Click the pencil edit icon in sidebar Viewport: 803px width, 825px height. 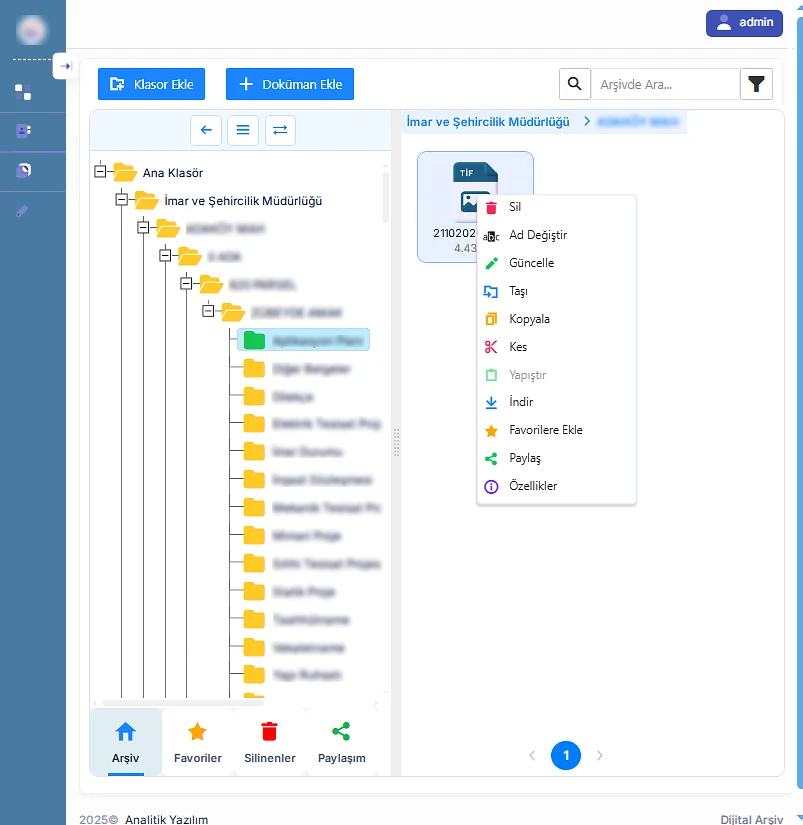pos(22,211)
